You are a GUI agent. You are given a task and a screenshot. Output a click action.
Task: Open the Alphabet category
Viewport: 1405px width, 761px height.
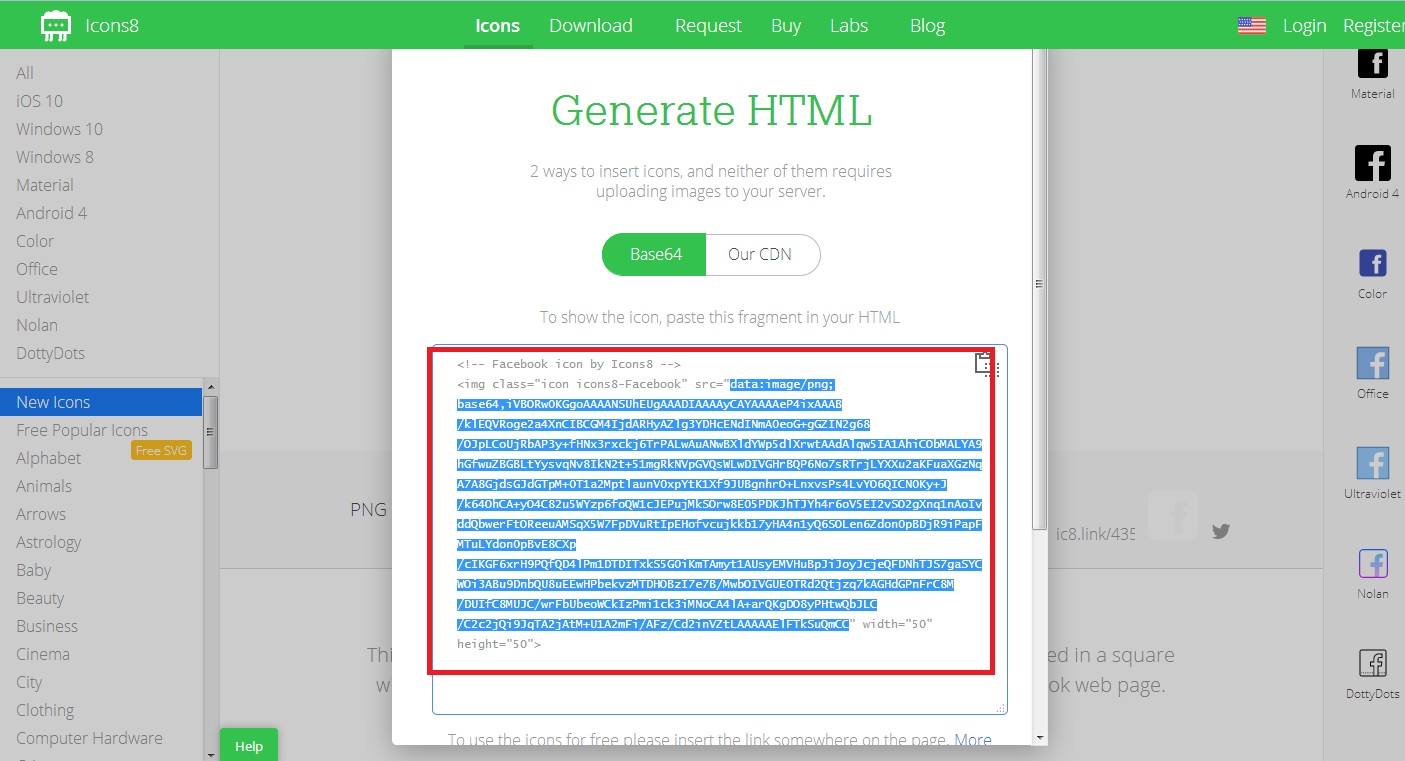(x=49, y=458)
